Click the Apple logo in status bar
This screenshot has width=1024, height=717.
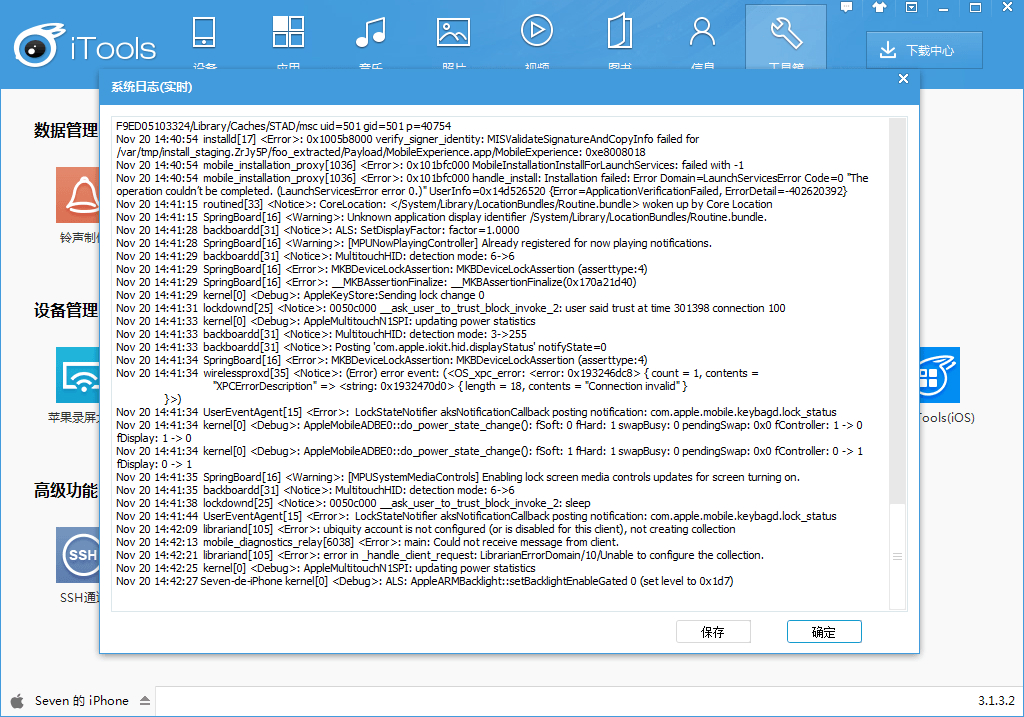click(17, 701)
